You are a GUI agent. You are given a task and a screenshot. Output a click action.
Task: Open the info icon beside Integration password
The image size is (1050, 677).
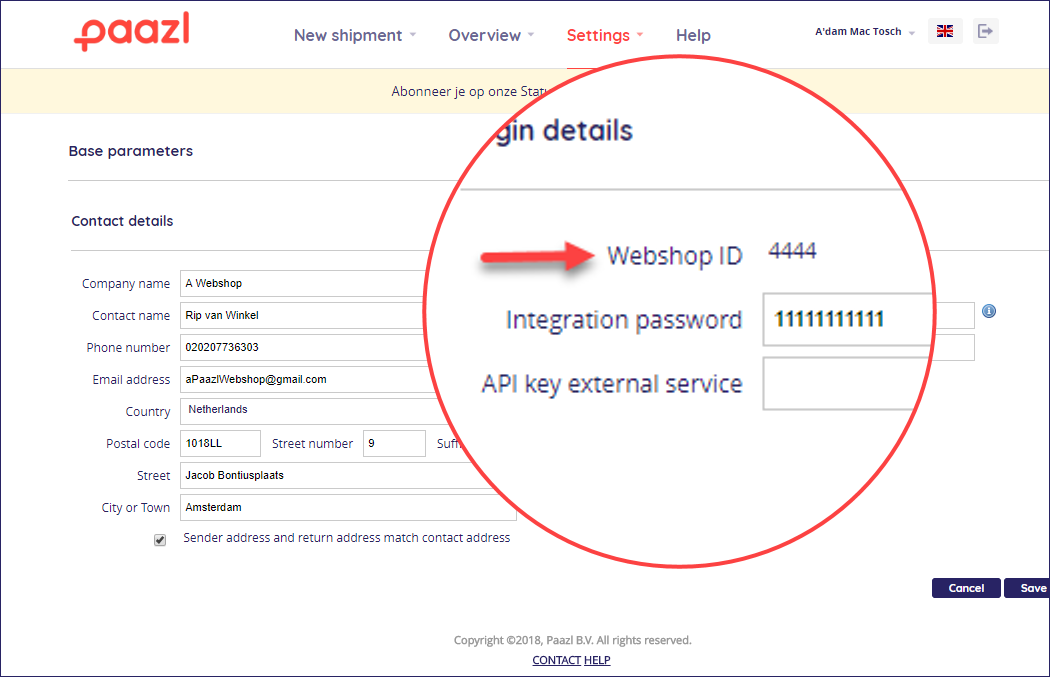tap(988, 311)
